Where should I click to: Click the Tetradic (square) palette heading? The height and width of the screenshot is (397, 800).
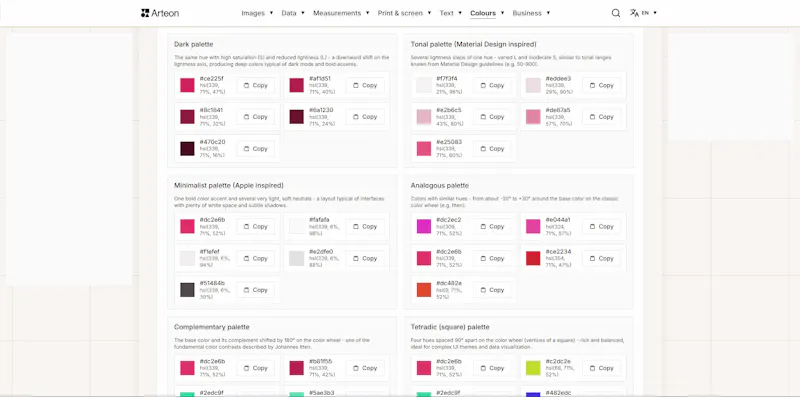(x=450, y=327)
